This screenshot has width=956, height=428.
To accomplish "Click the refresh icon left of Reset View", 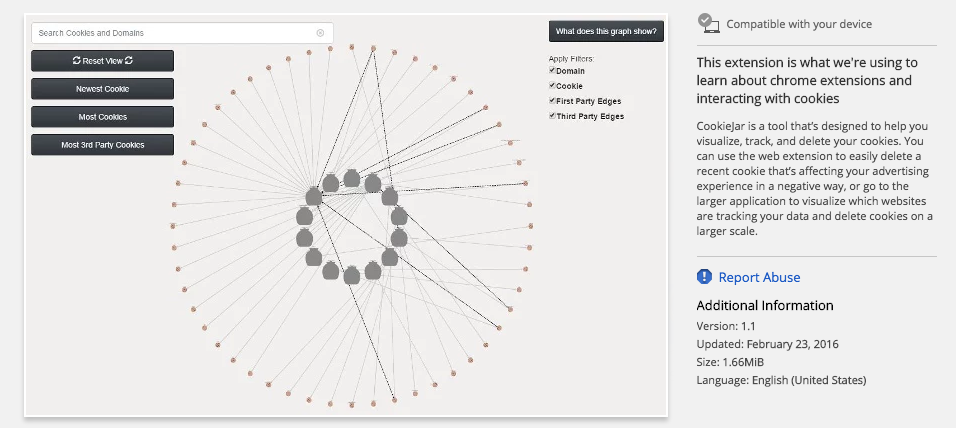I will (77, 61).
